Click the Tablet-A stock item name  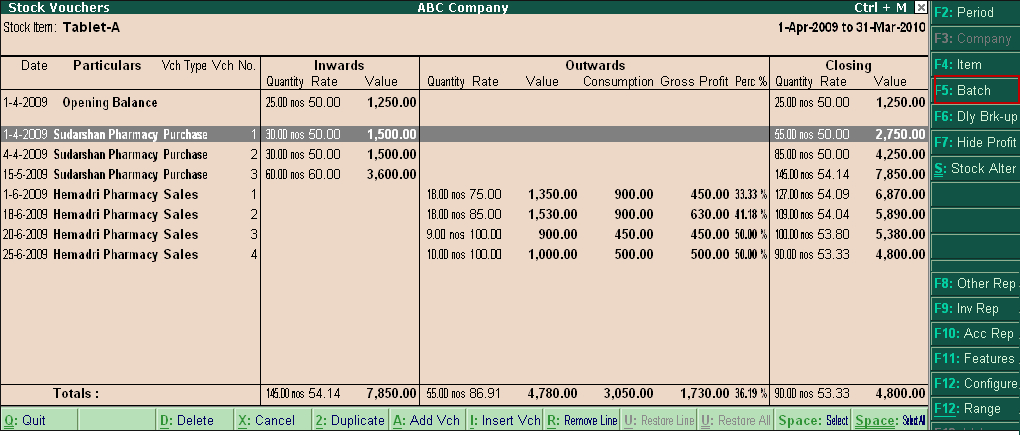pyautogui.click(x=91, y=28)
